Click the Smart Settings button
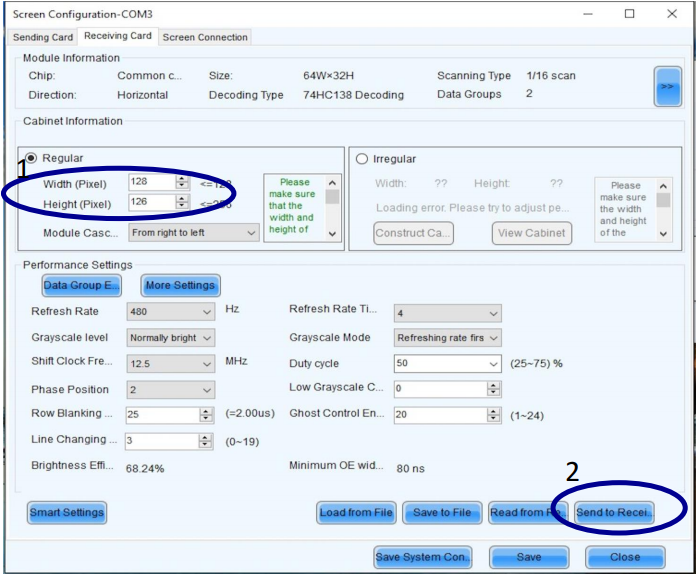The height and width of the screenshot is (574, 698). (x=67, y=513)
